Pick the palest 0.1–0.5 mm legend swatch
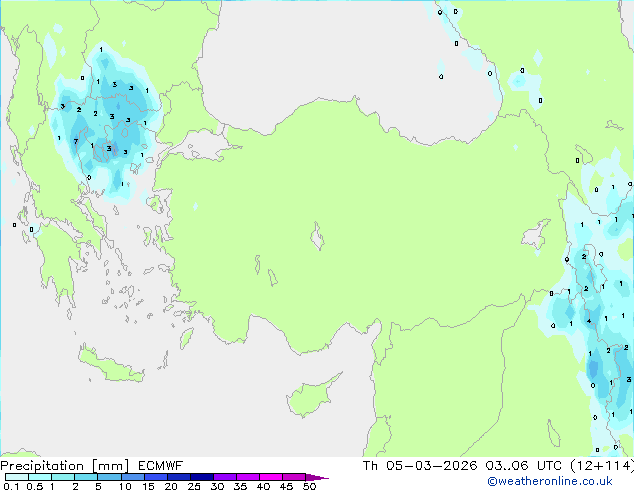 point(17,477)
